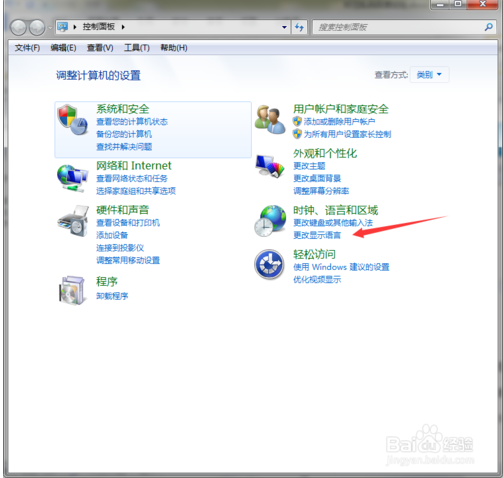Click the 控制面板 breadcrumb in address bar
The image size is (503, 478).
pyautogui.click(x=99, y=27)
